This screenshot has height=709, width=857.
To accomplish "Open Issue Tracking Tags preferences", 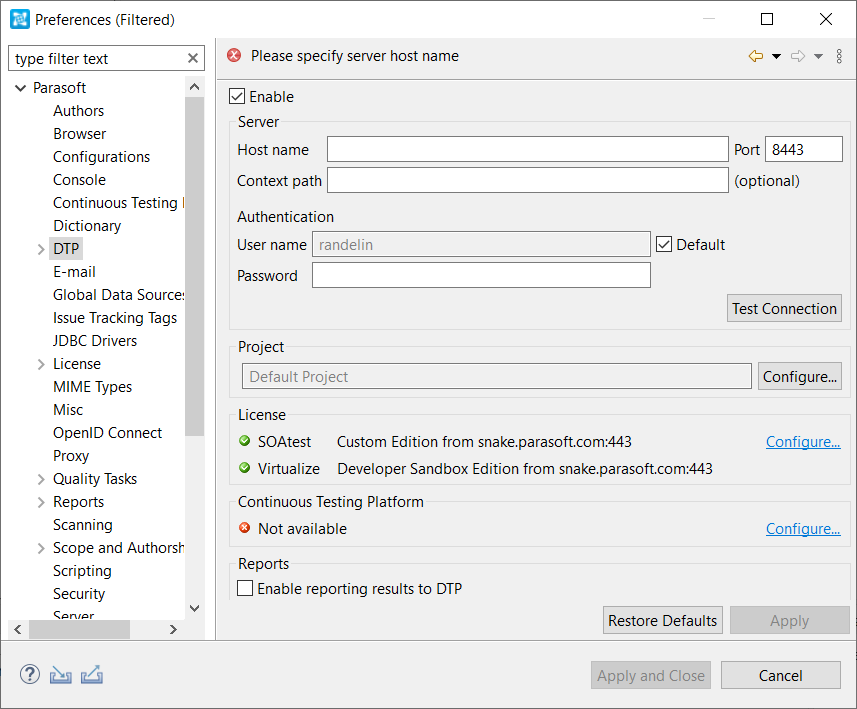I will tap(115, 318).
